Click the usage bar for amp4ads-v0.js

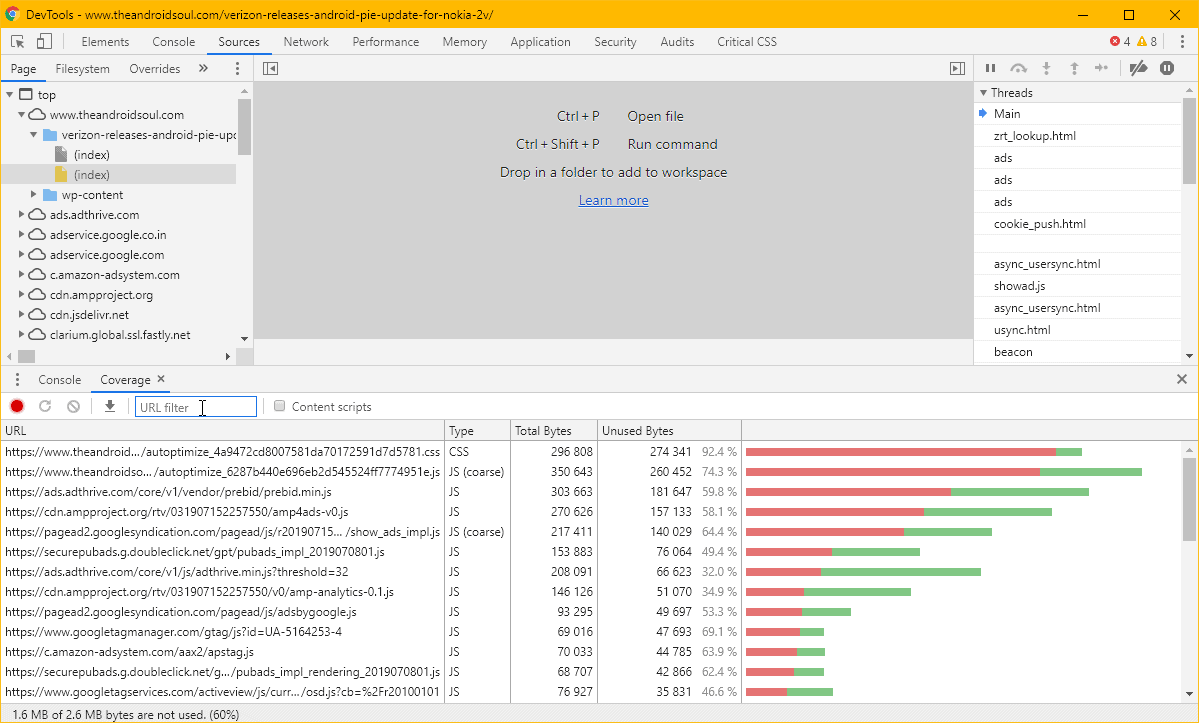point(900,511)
